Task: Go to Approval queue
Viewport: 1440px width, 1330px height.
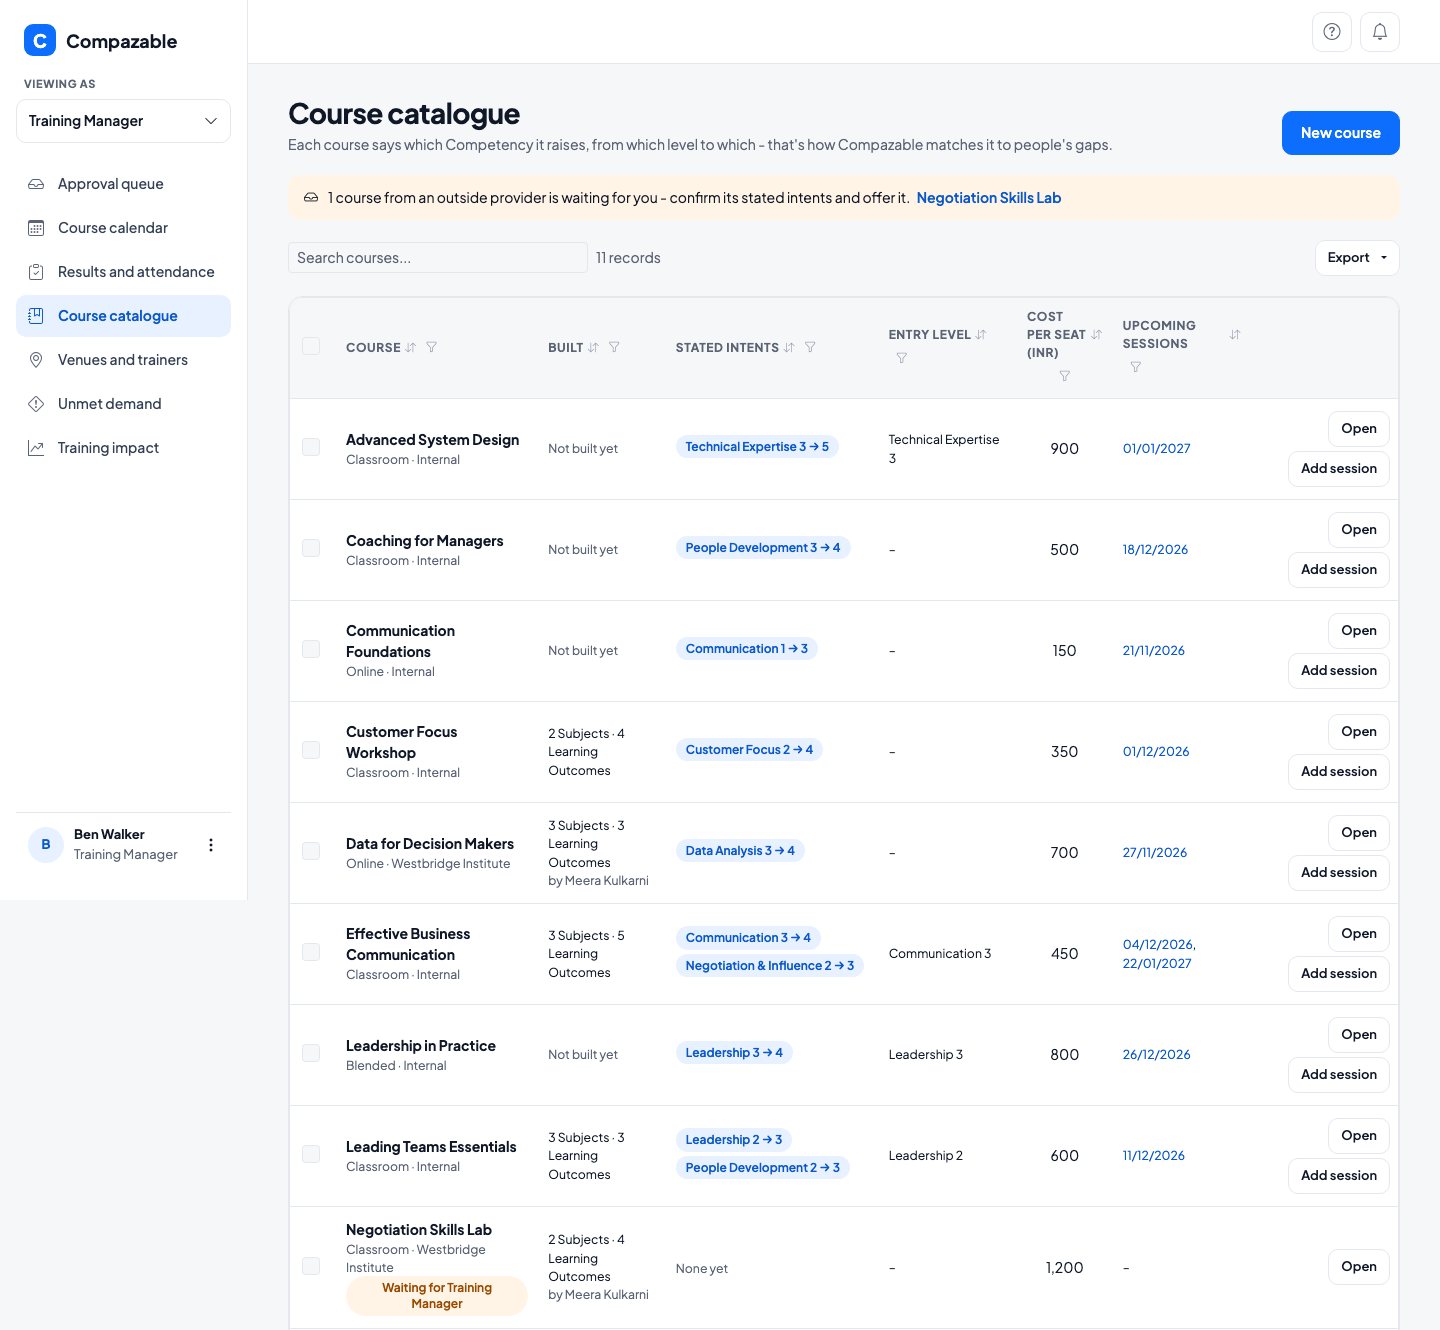Action: (124, 184)
